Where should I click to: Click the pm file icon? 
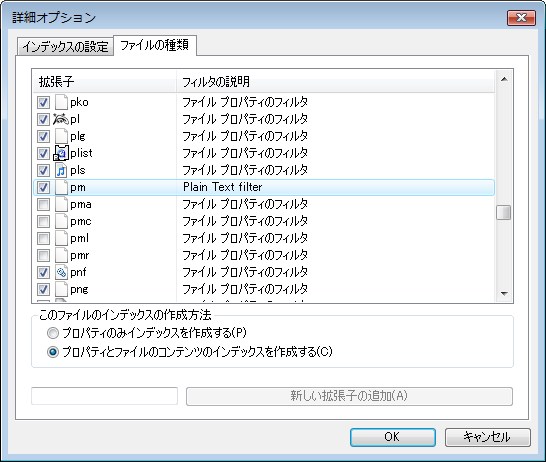61,187
